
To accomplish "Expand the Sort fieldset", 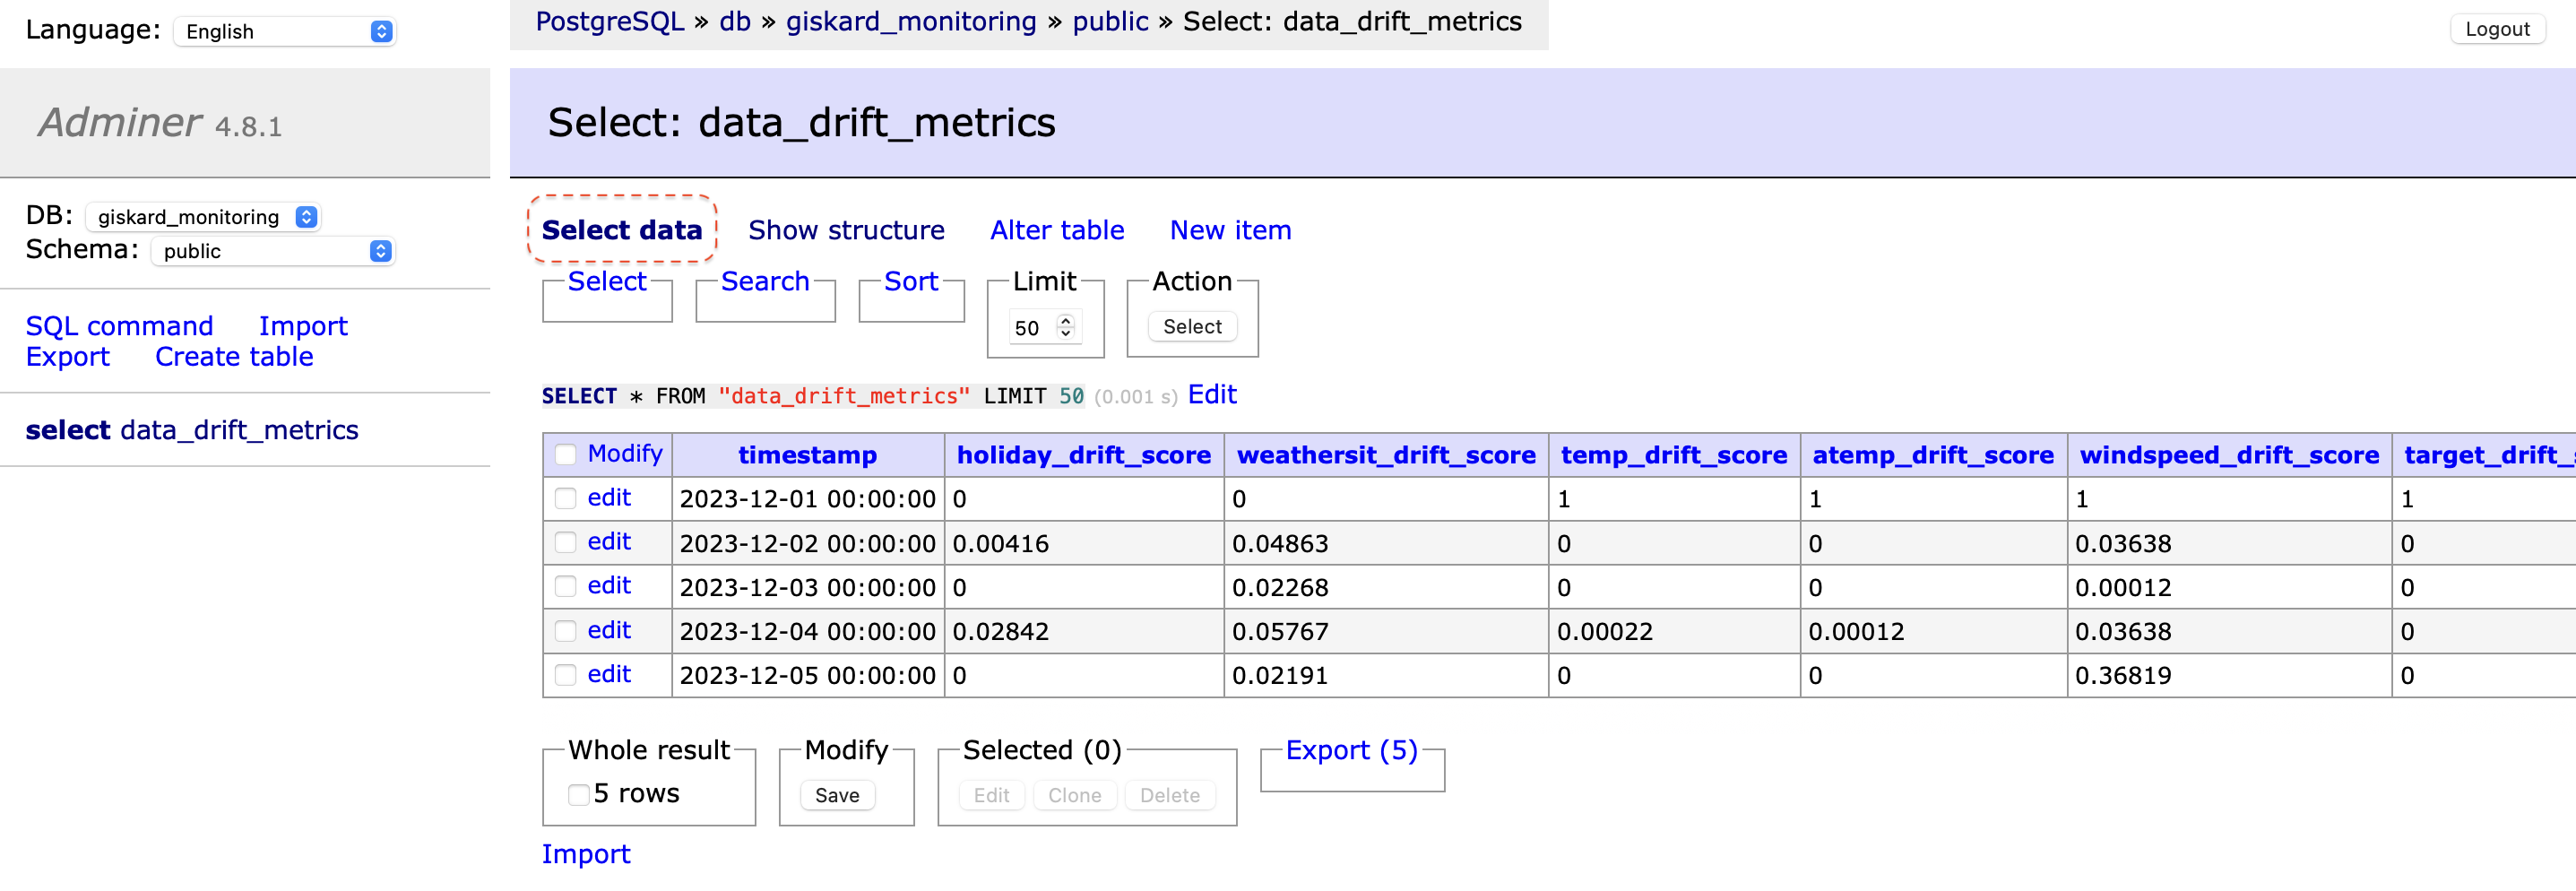I will [x=911, y=282].
